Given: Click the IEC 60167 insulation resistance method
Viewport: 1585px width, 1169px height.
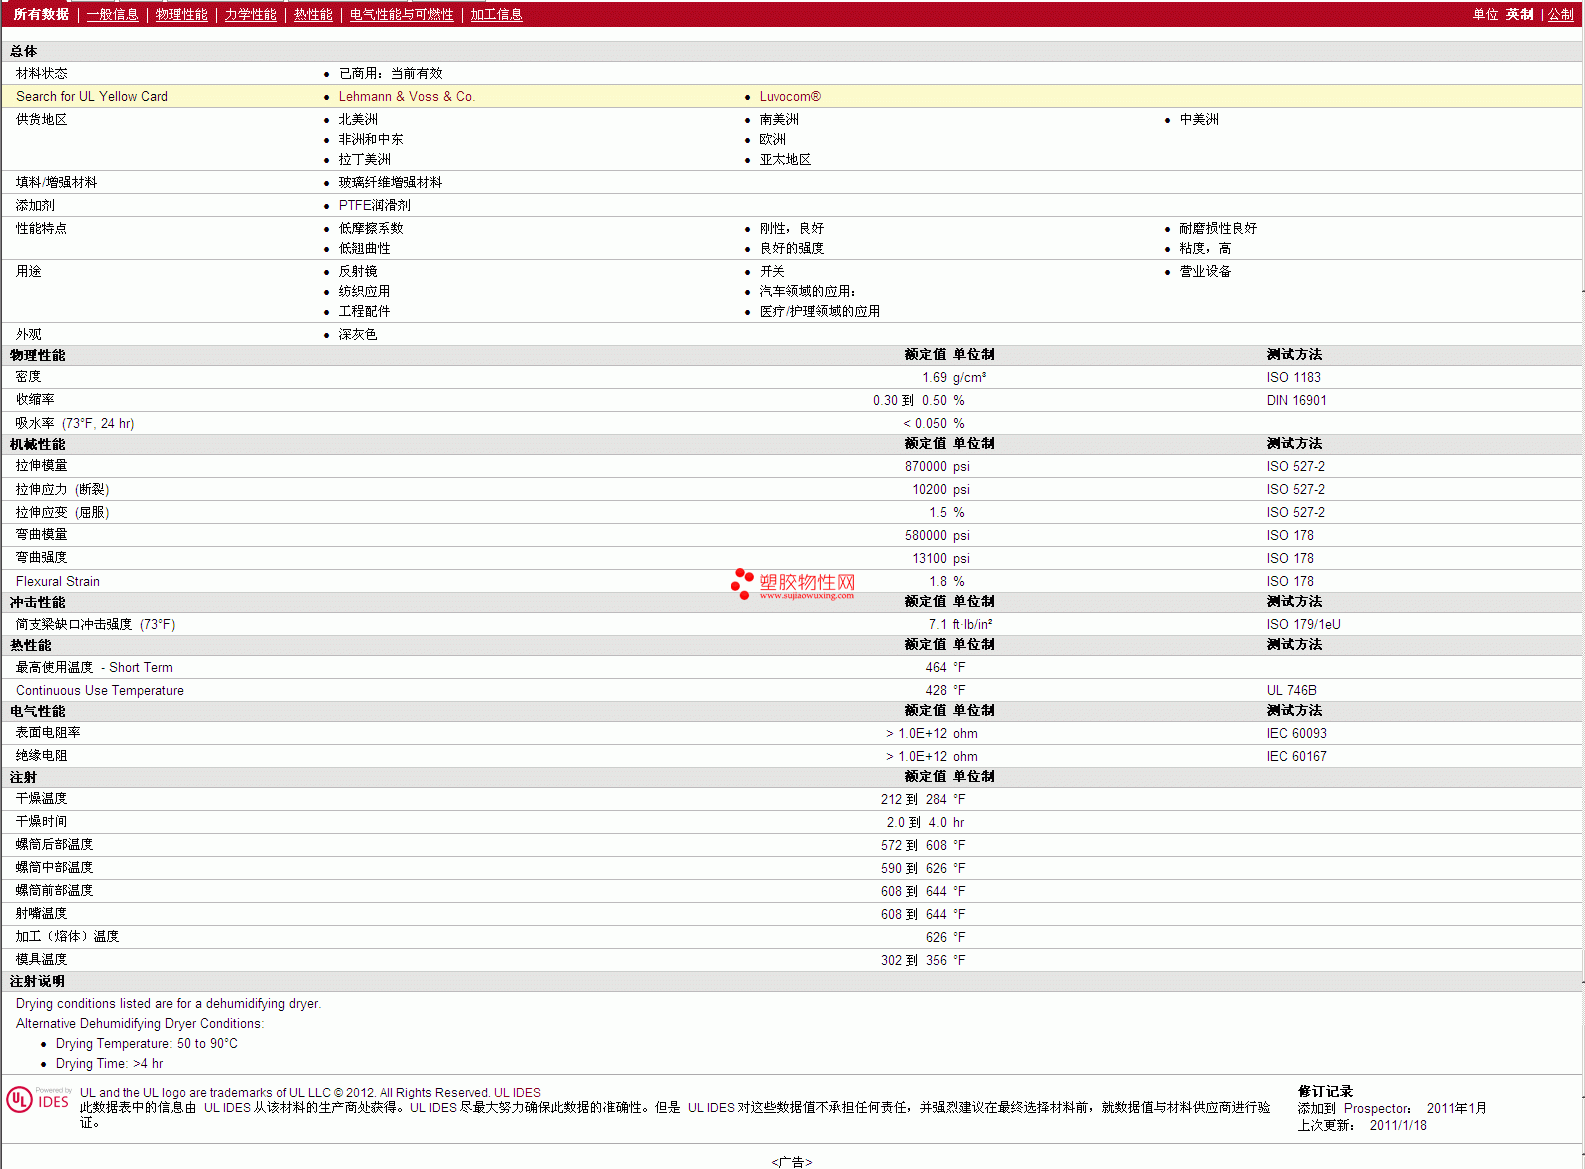Looking at the screenshot, I should tap(1296, 756).
